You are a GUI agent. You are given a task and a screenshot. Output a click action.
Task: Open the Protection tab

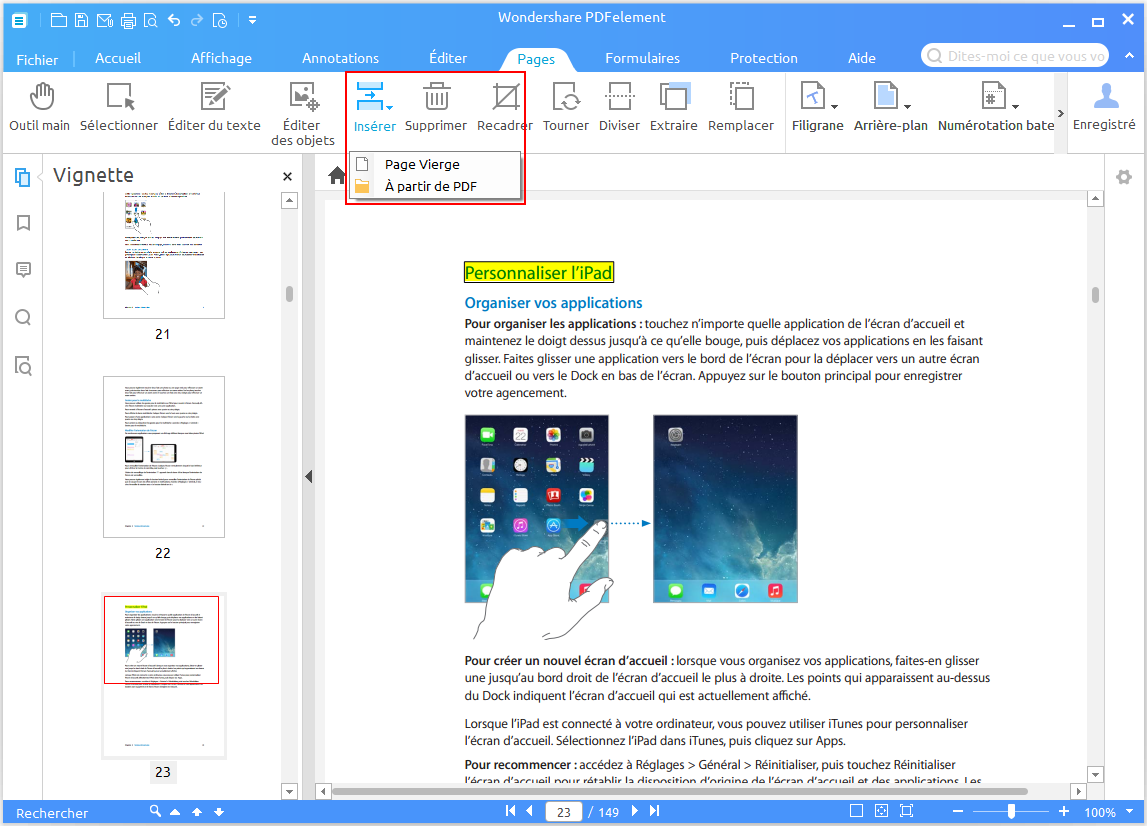(x=763, y=58)
